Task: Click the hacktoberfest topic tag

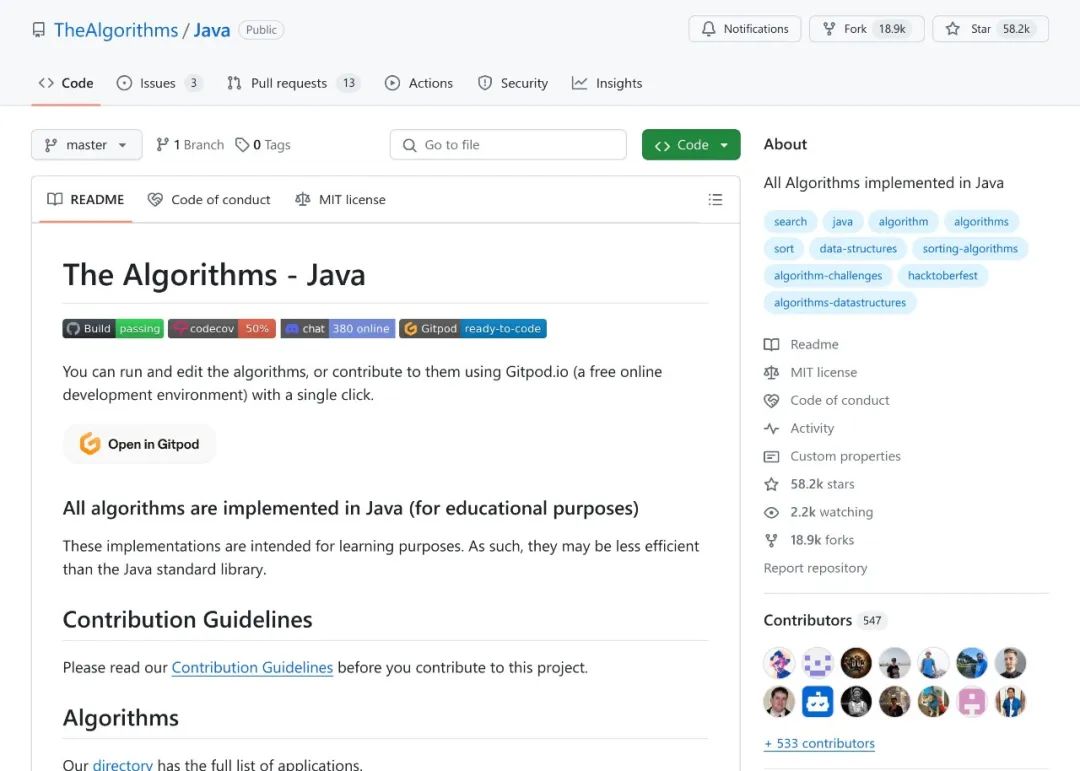Action: (942, 276)
